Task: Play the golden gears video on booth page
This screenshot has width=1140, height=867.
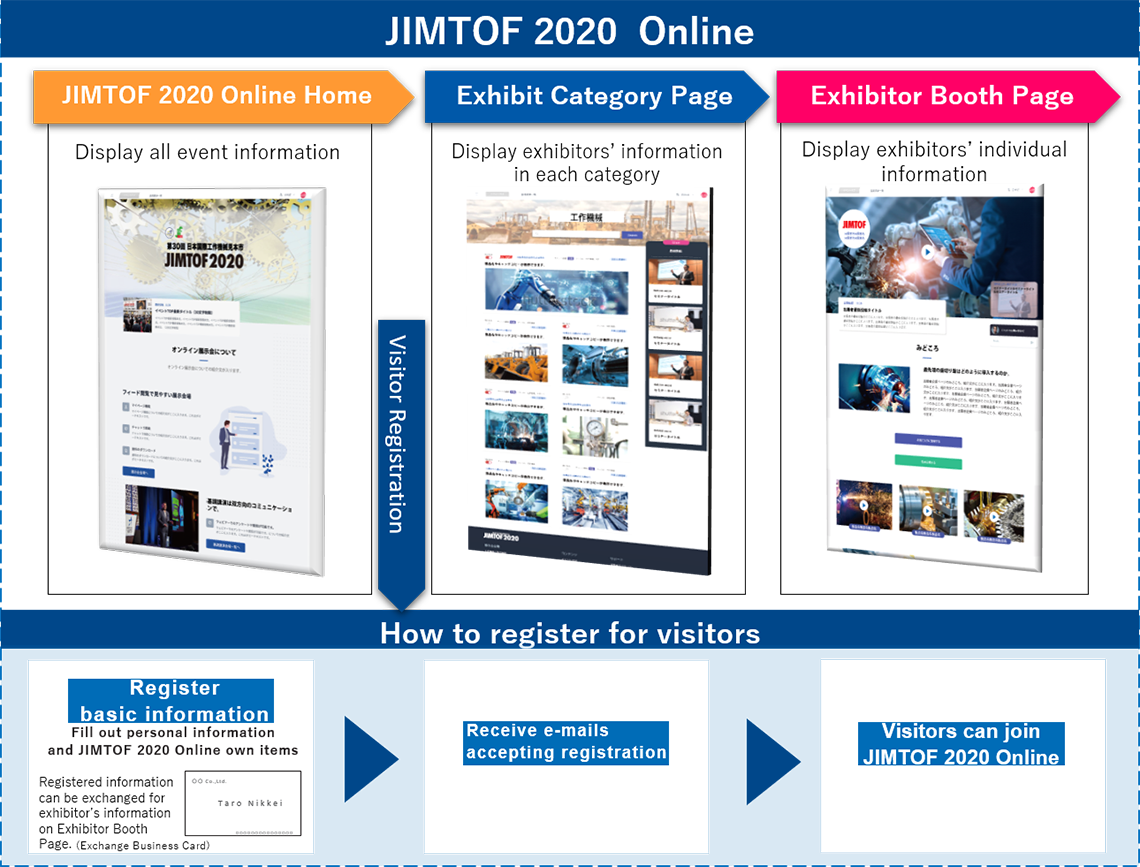Action: [x=994, y=517]
